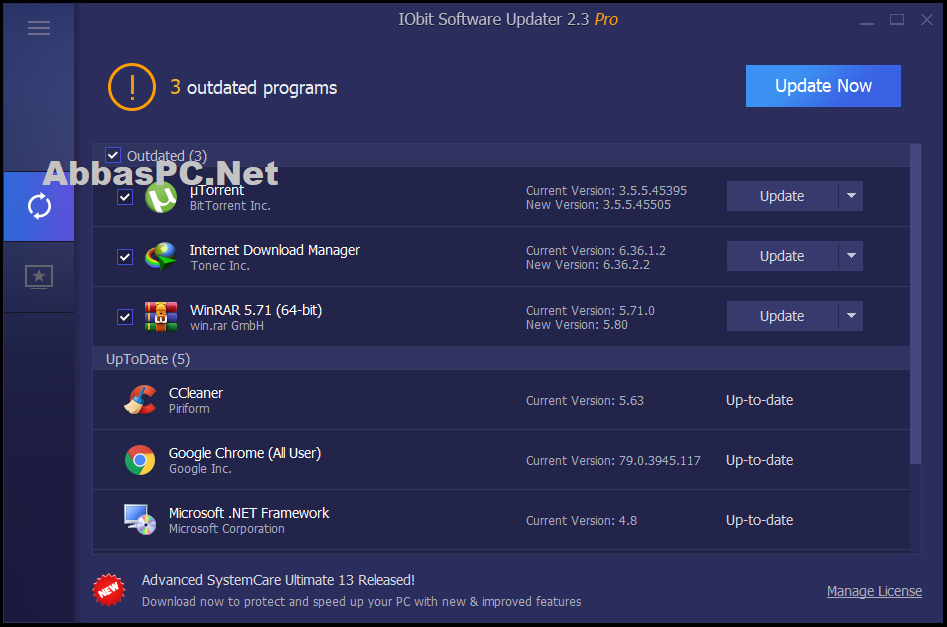Select the Google Chrome (All User) name
This screenshot has width=947, height=627.
point(245,453)
